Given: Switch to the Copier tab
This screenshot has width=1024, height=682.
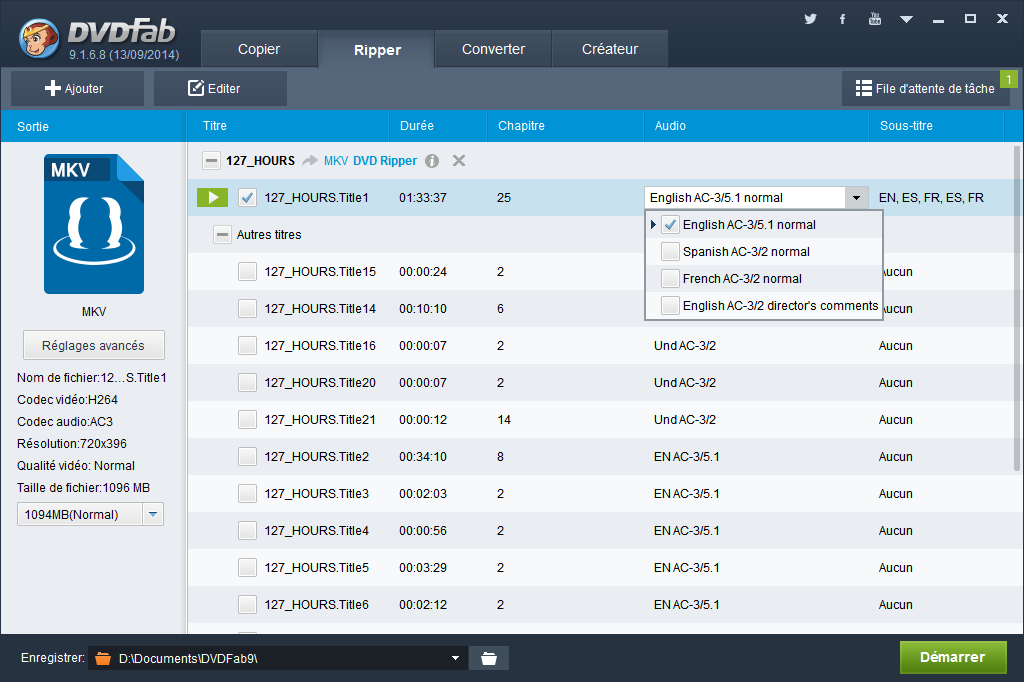Looking at the screenshot, I should coord(259,49).
